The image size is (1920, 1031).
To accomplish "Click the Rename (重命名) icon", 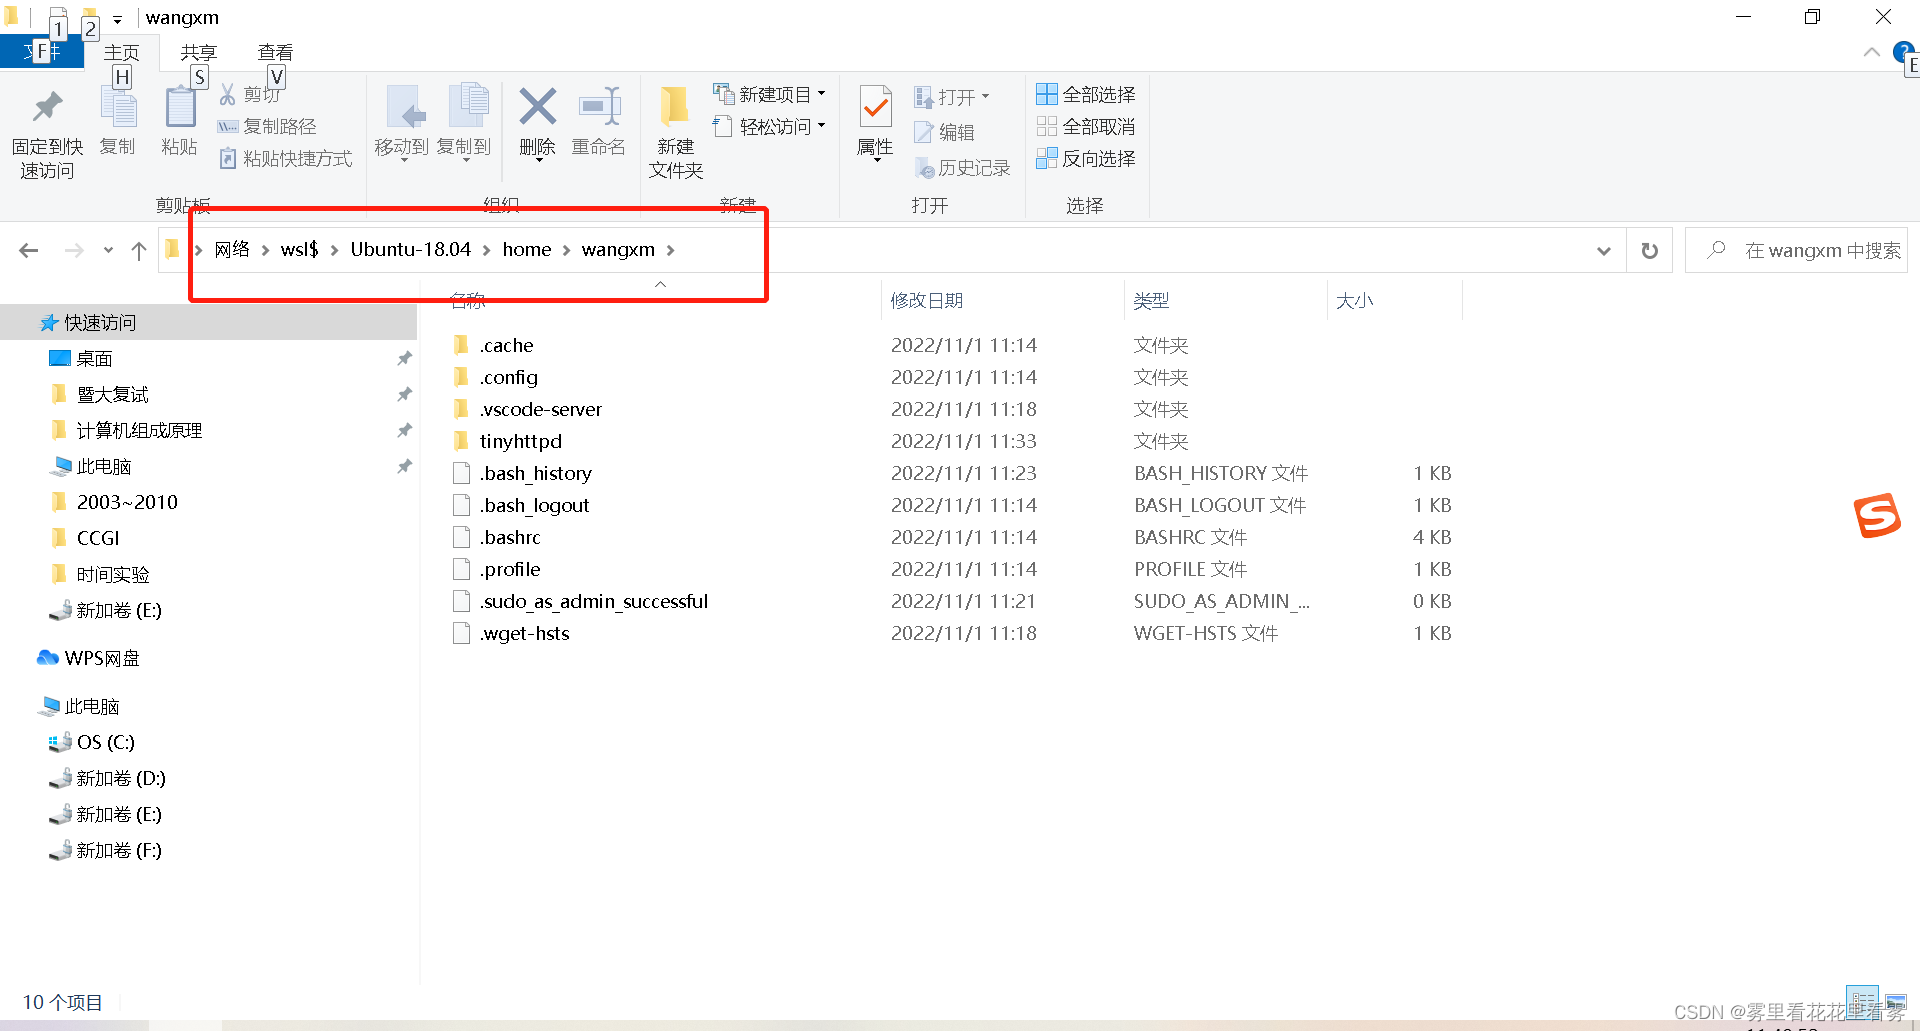I will click(599, 107).
